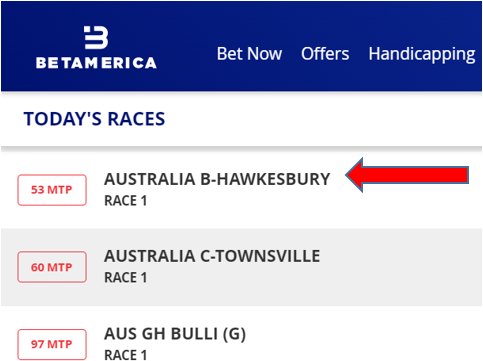The height and width of the screenshot is (361, 483).
Task: Open the Bet Now menu
Action: pos(249,54)
